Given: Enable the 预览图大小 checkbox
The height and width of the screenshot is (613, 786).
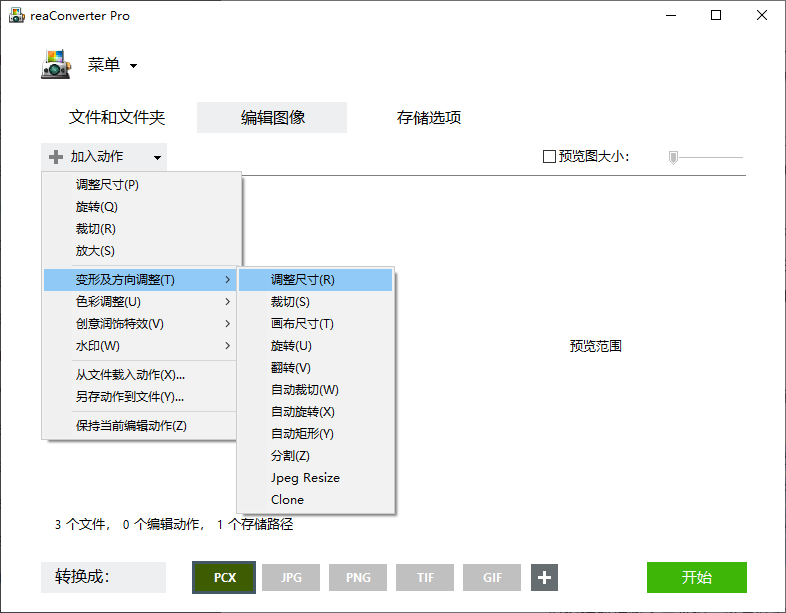Looking at the screenshot, I should (549, 157).
